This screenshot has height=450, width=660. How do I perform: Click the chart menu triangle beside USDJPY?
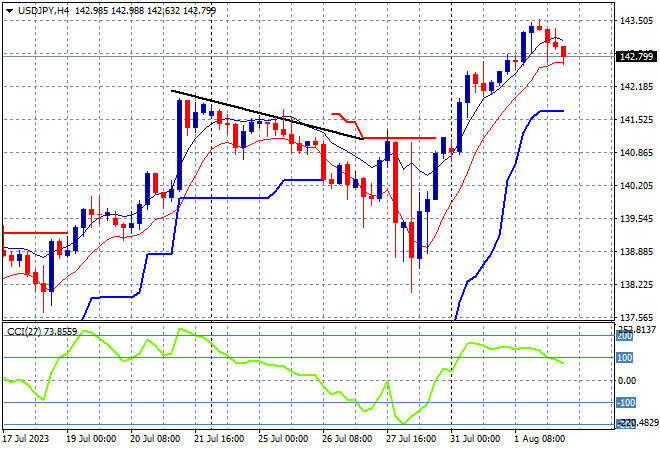pyautogui.click(x=9, y=11)
